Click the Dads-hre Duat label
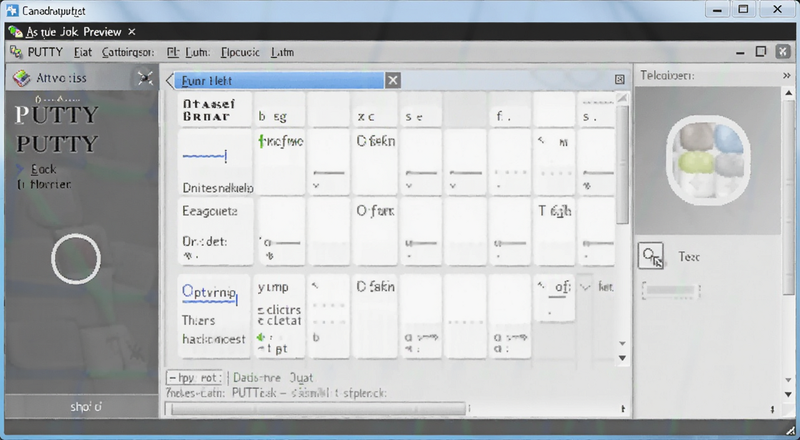This screenshot has width=800, height=440. tap(272, 378)
